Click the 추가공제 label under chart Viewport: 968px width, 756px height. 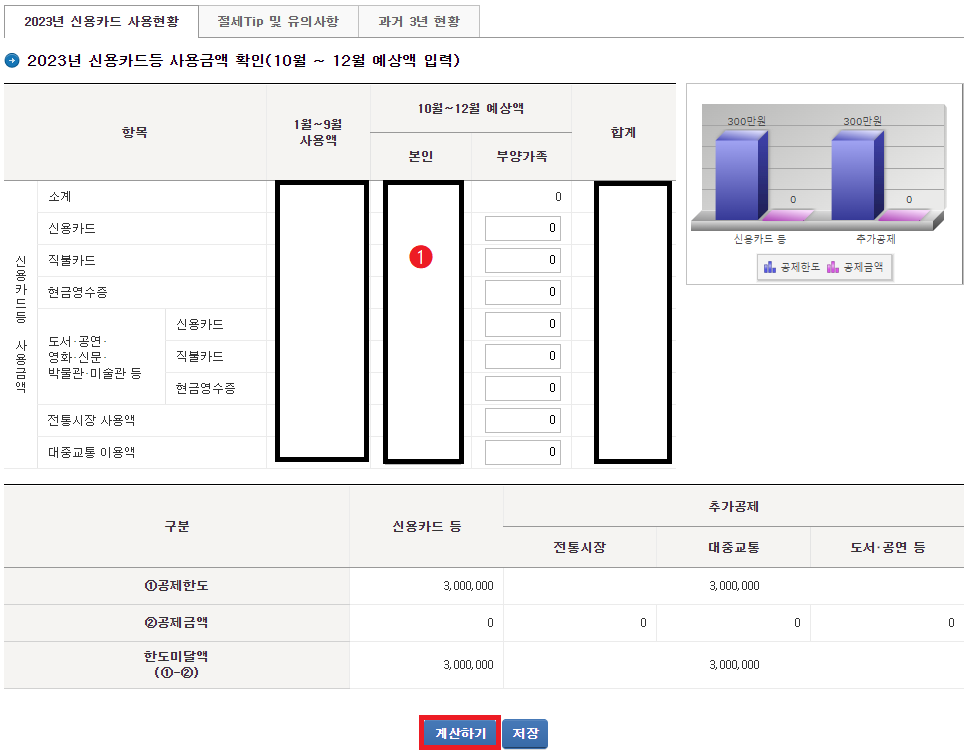pos(875,239)
